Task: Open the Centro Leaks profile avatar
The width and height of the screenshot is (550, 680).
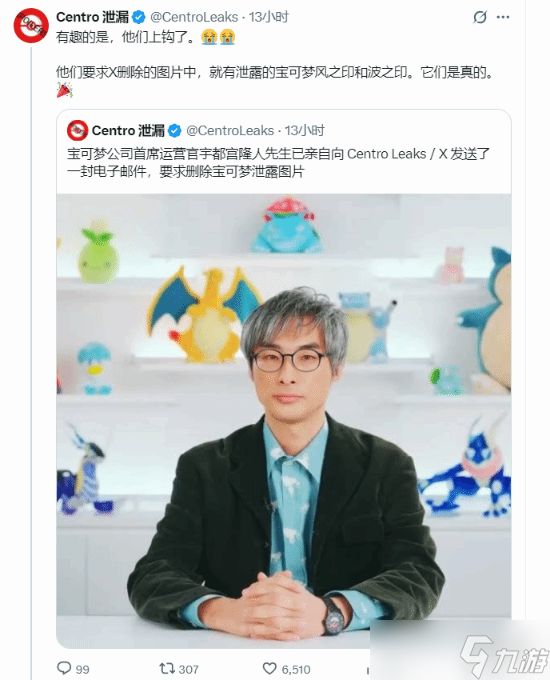Action: click(x=31, y=25)
